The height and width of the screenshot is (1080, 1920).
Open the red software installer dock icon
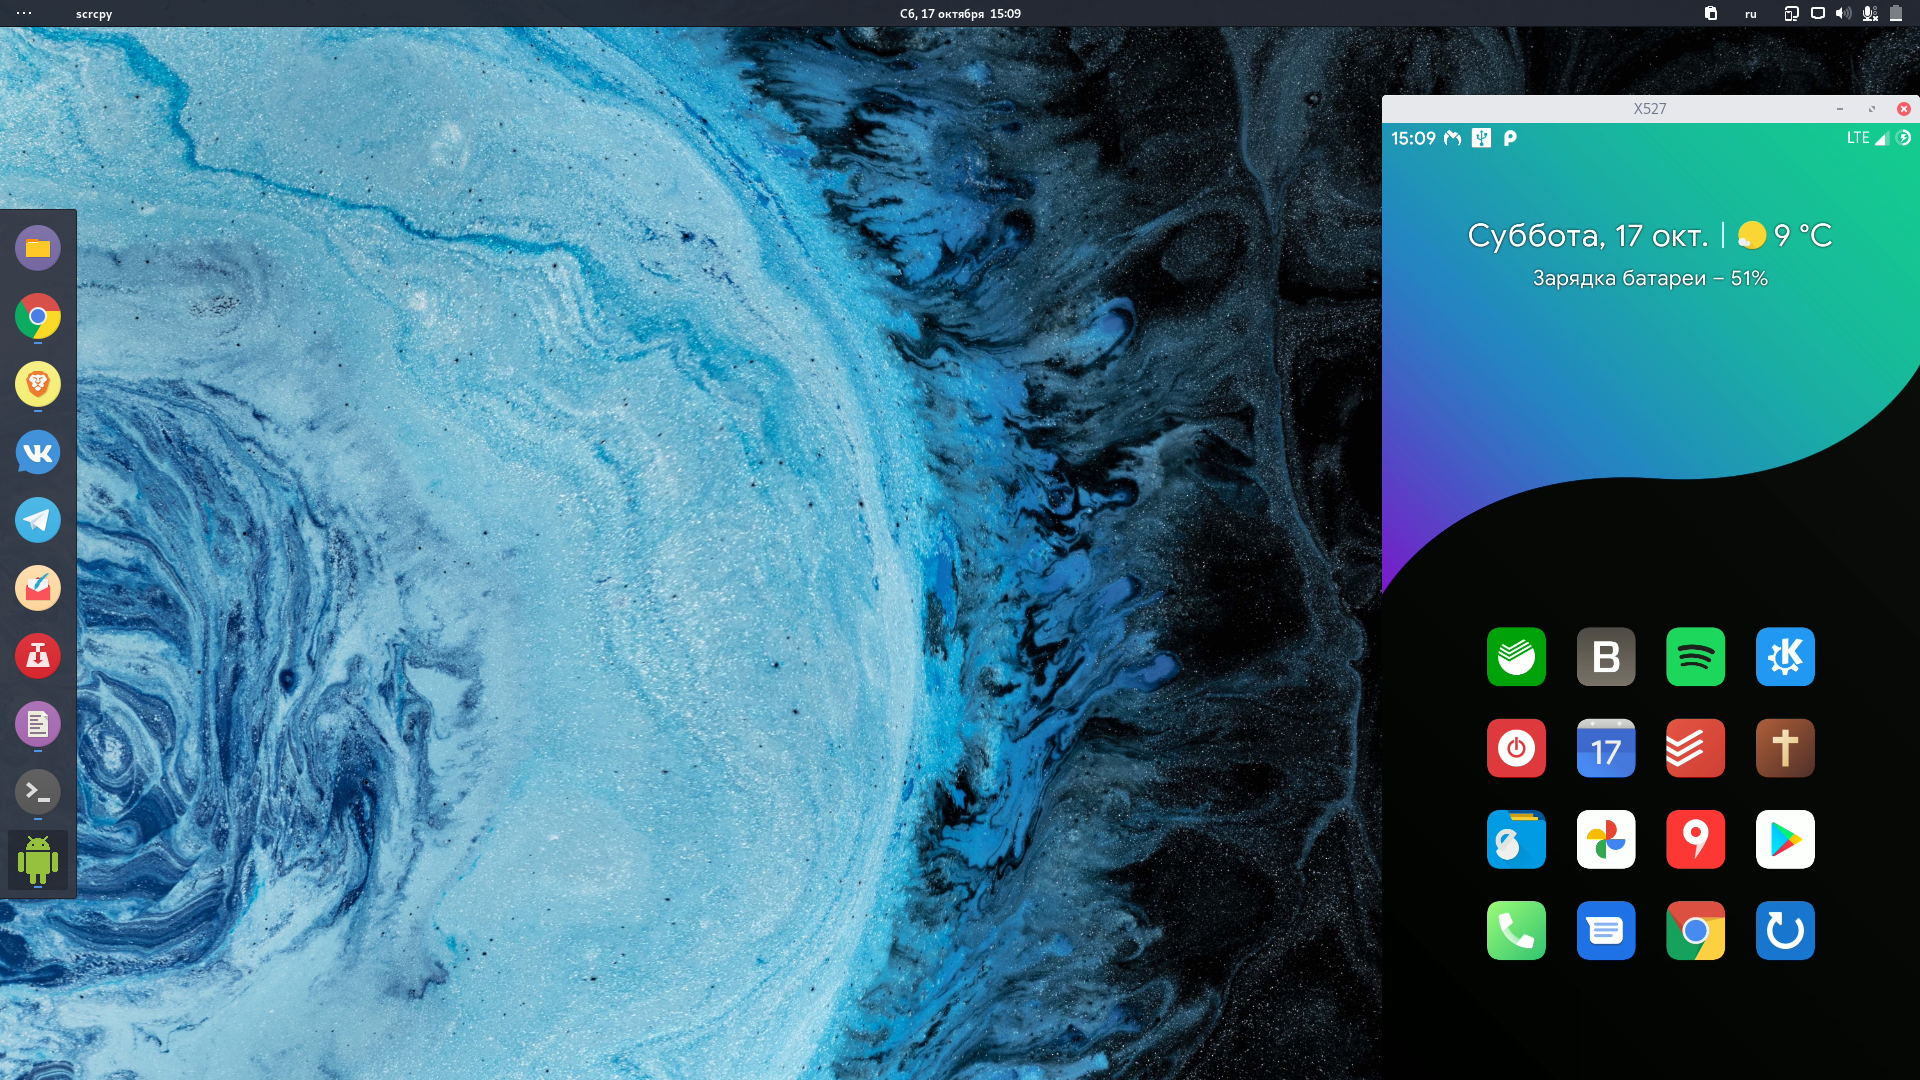(x=38, y=656)
